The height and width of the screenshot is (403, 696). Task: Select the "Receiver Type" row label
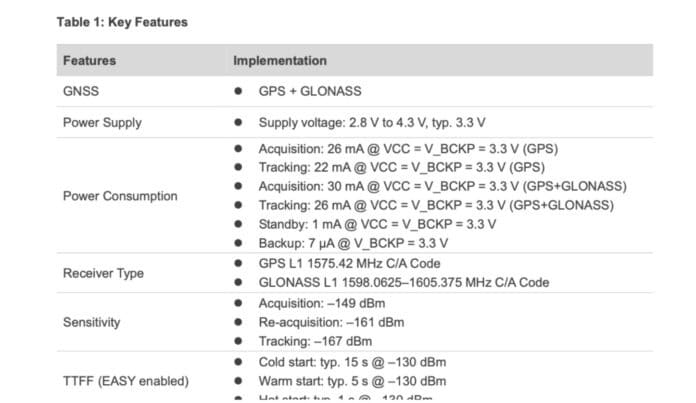click(x=103, y=273)
